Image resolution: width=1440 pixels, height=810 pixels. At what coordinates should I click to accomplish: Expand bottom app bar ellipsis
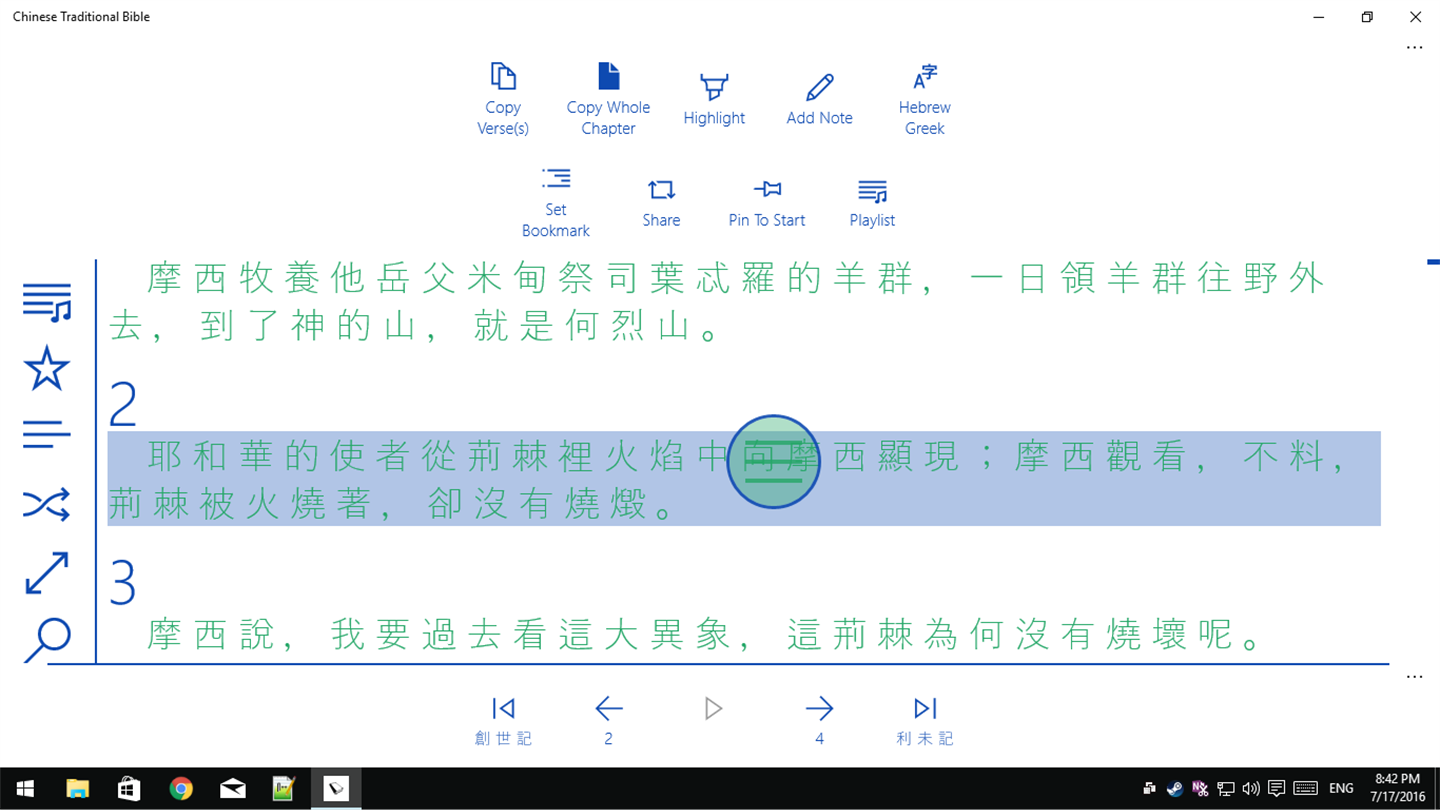tap(1414, 676)
